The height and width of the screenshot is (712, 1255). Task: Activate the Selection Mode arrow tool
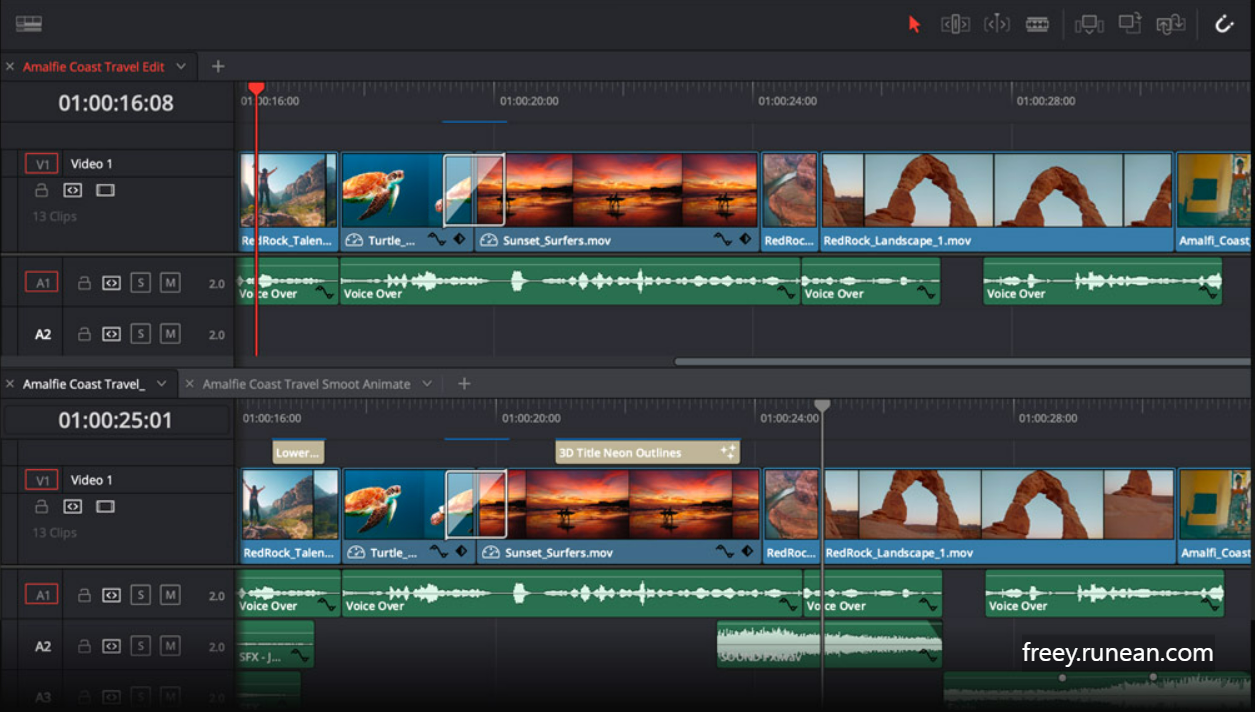[x=912, y=23]
